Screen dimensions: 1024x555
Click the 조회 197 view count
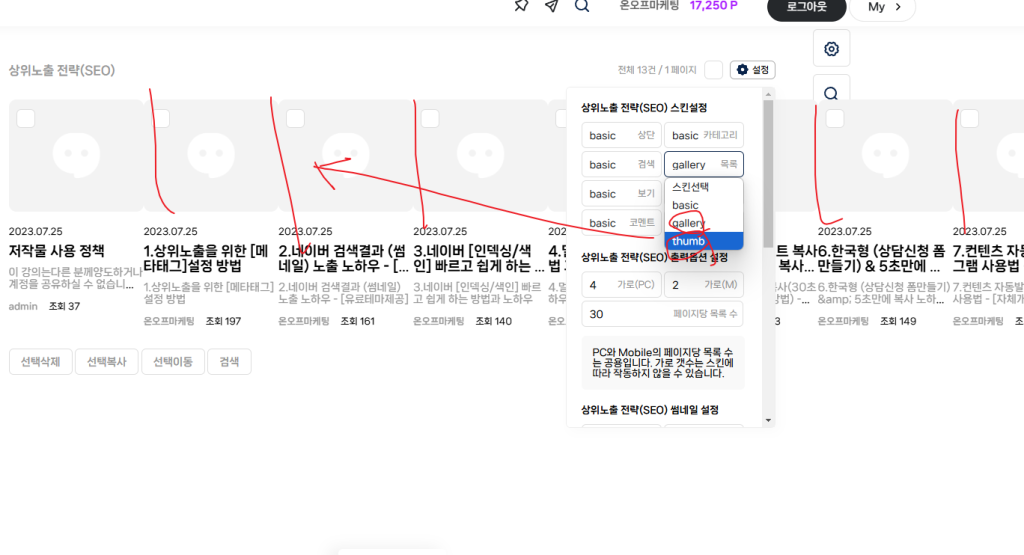pyautogui.click(x=223, y=321)
